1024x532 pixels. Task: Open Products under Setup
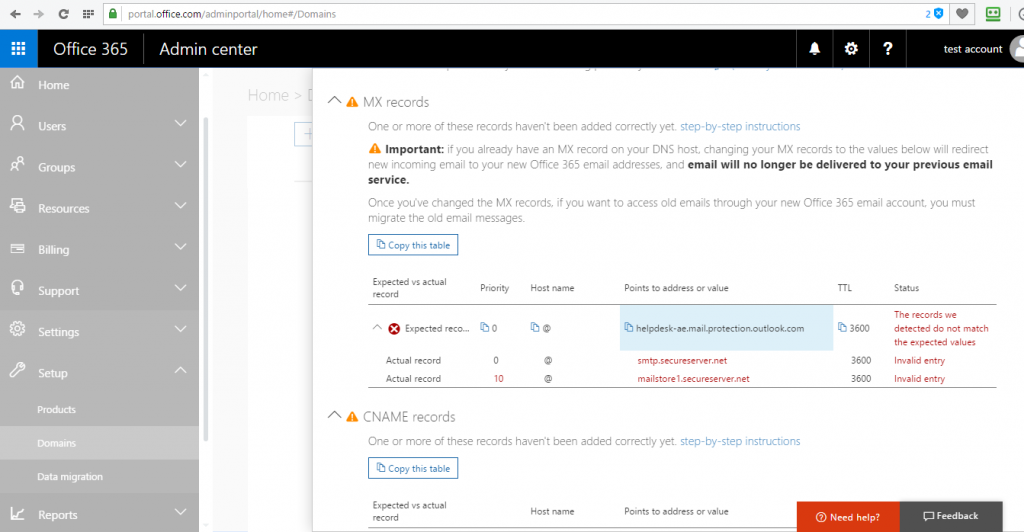point(56,409)
